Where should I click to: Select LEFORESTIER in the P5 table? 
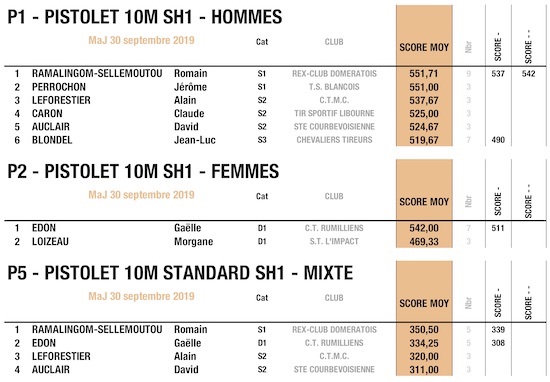click(x=61, y=356)
